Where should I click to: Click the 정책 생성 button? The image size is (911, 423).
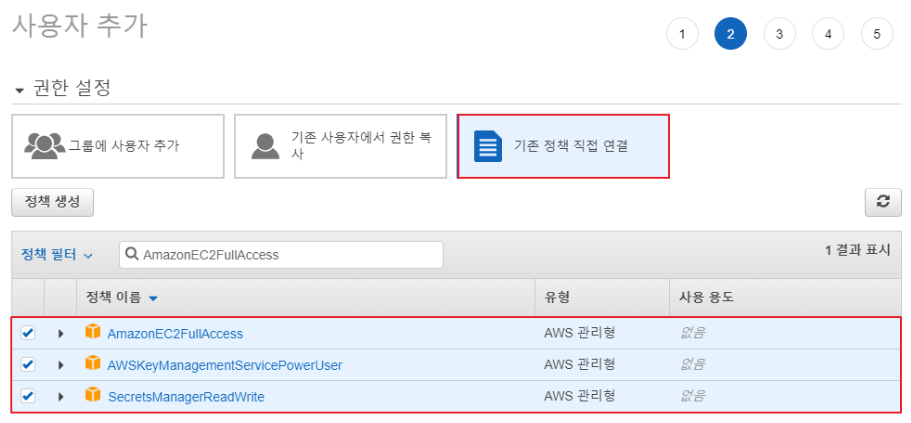tap(52, 202)
